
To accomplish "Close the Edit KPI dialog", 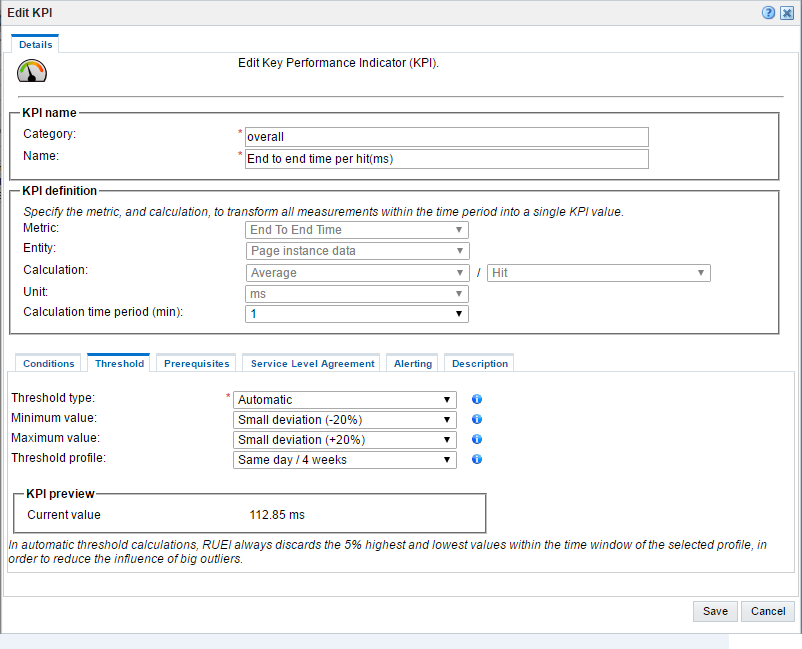I will (x=787, y=13).
